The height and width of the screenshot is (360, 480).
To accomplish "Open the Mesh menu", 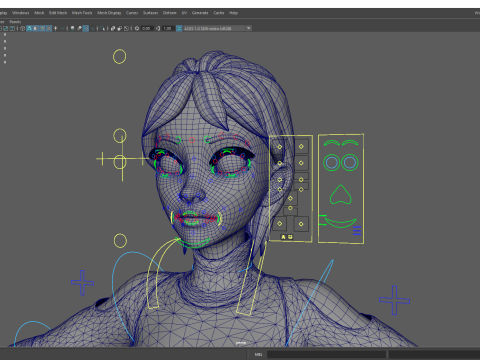I will coord(39,13).
